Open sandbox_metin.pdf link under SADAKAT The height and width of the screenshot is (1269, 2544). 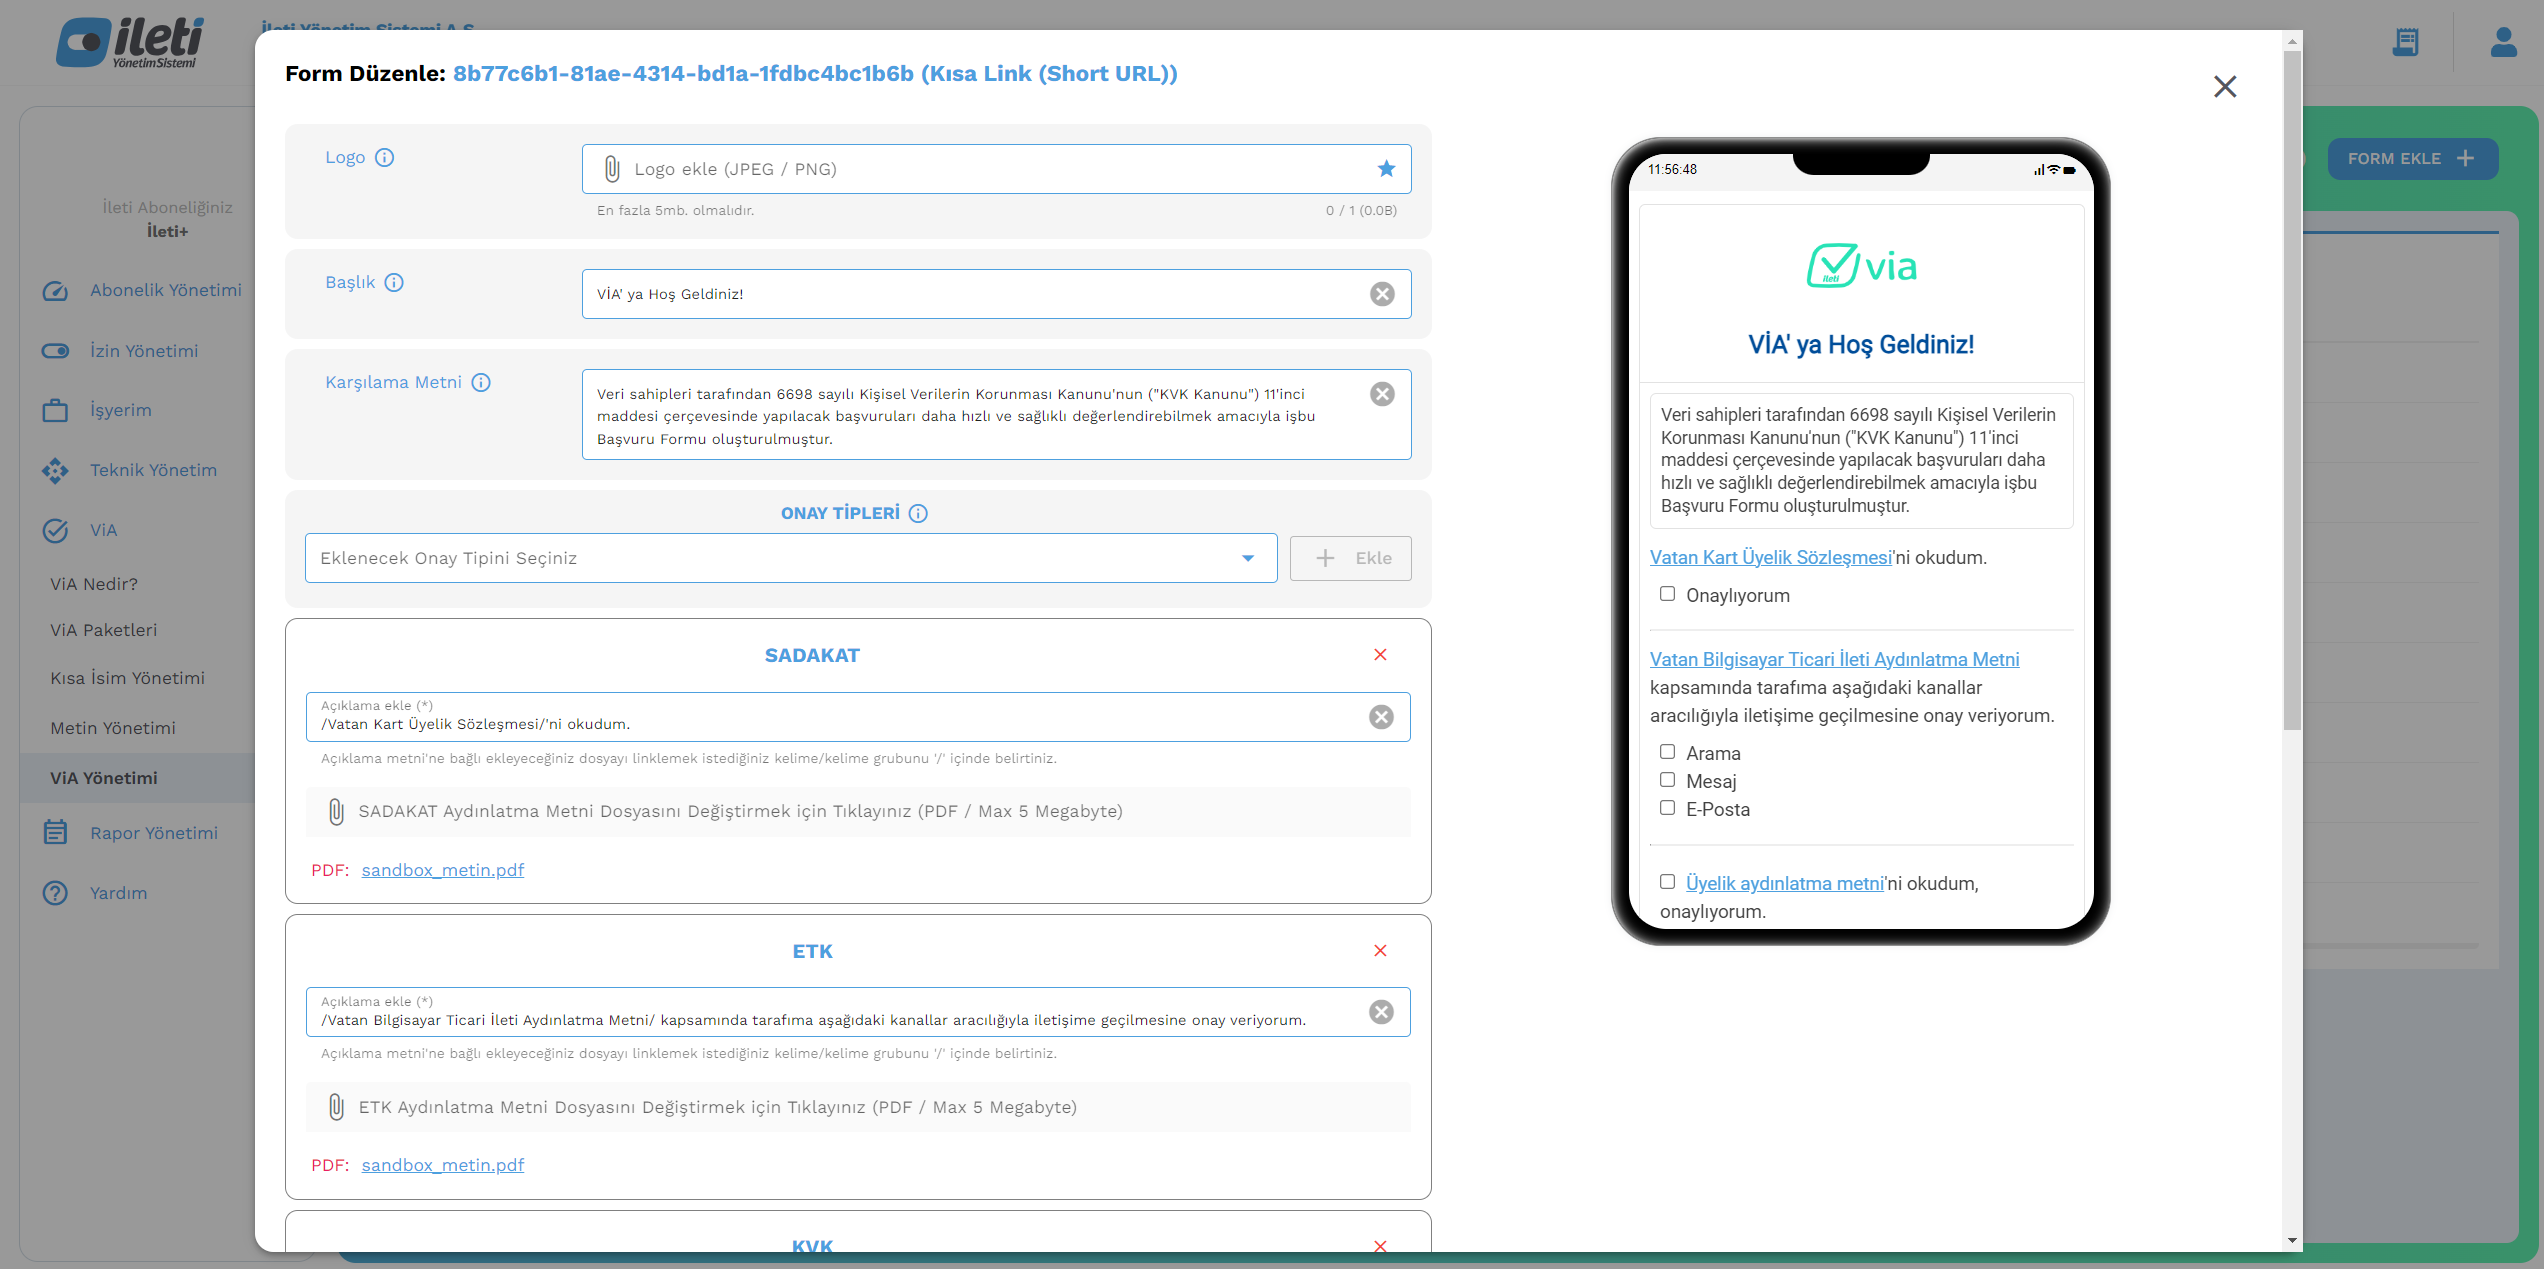[442, 870]
